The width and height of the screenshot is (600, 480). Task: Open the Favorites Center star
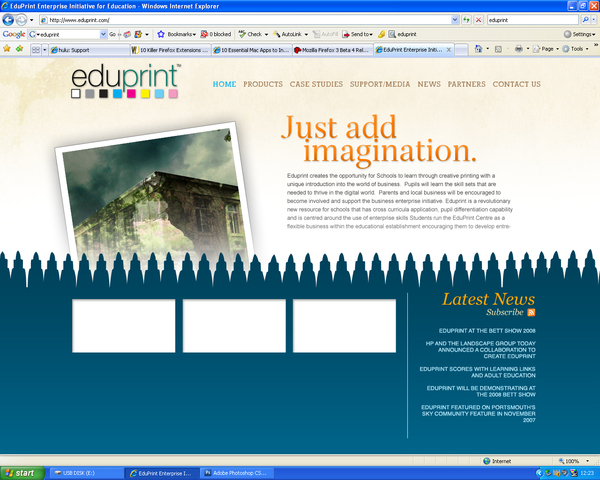(x=7, y=49)
